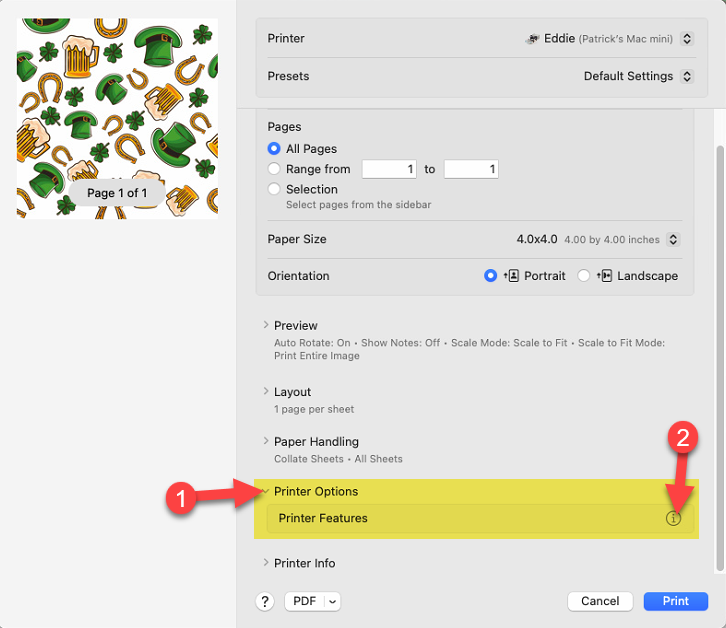This screenshot has width=726, height=628.
Task: Click the Printer Features info icon
Action: (x=673, y=518)
